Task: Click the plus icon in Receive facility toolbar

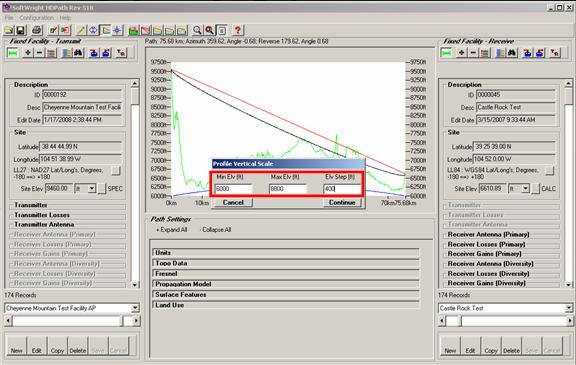Action: [461, 53]
